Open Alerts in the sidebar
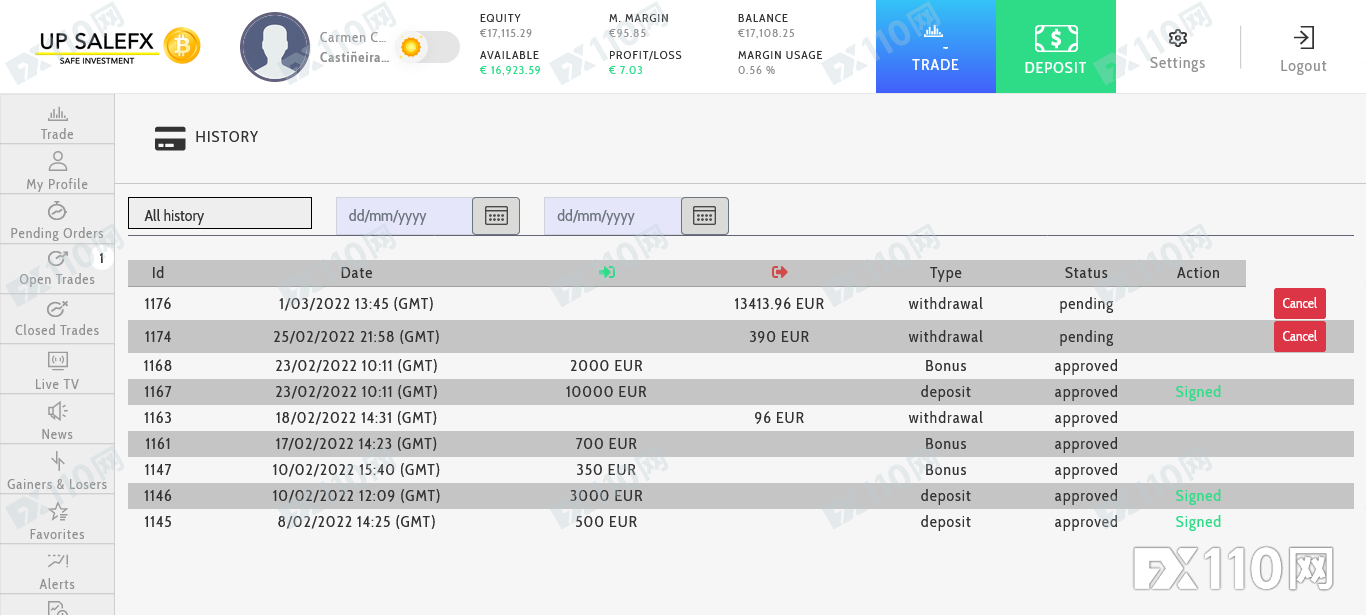 pos(57,570)
